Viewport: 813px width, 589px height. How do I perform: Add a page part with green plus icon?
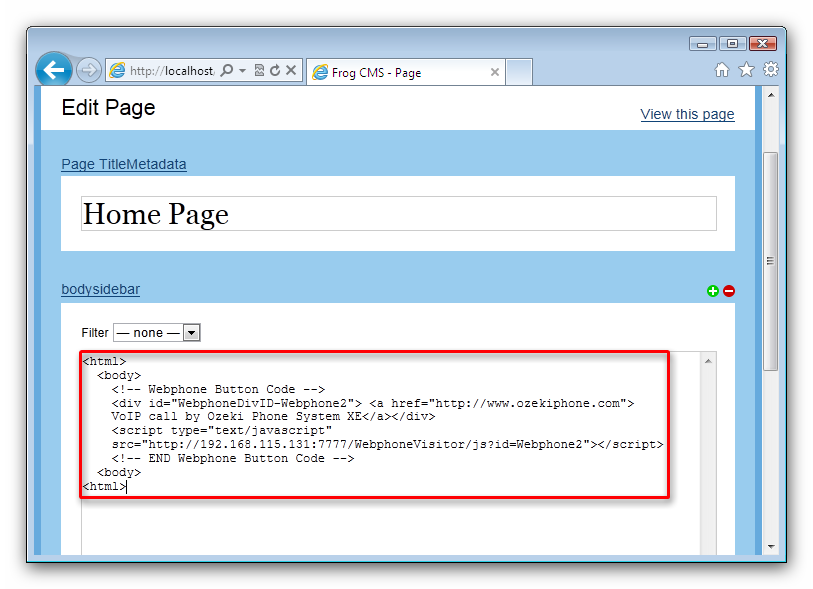click(x=713, y=291)
